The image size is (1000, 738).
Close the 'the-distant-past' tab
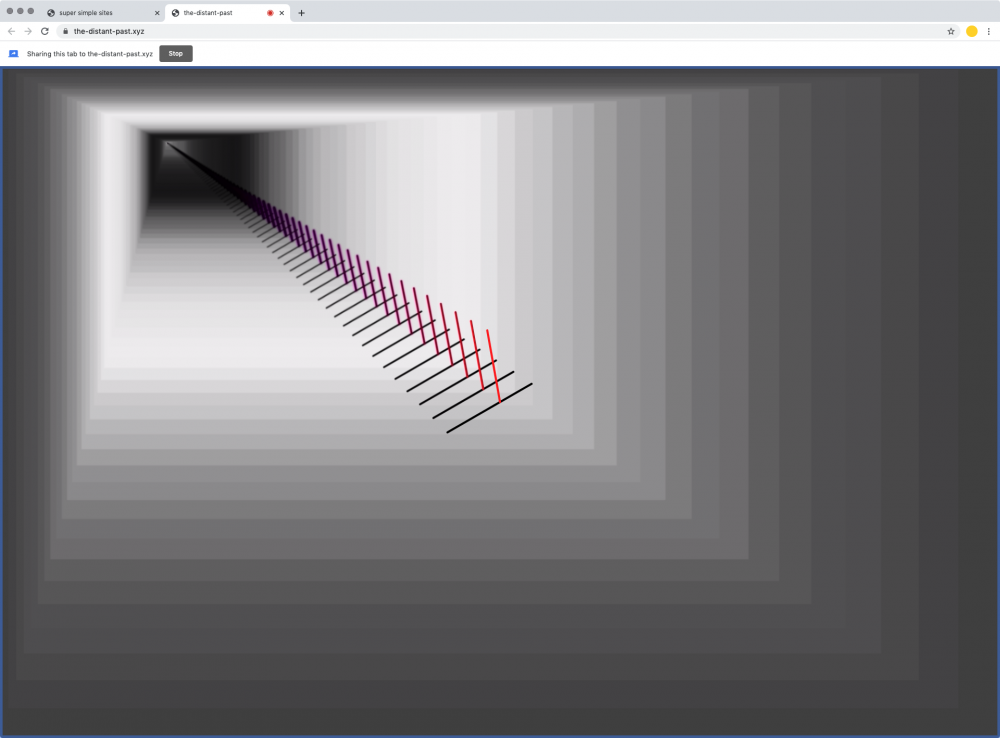coord(282,13)
